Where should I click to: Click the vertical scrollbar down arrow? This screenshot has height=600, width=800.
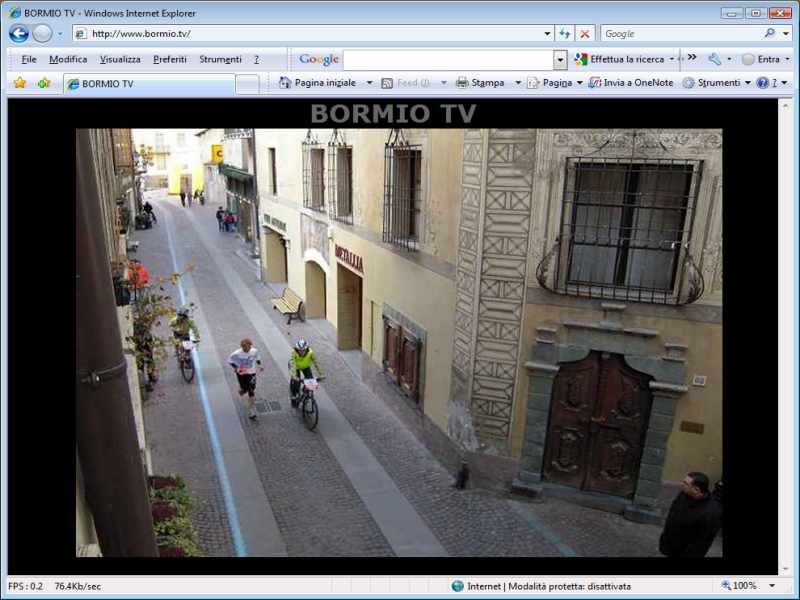pos(786,569)
